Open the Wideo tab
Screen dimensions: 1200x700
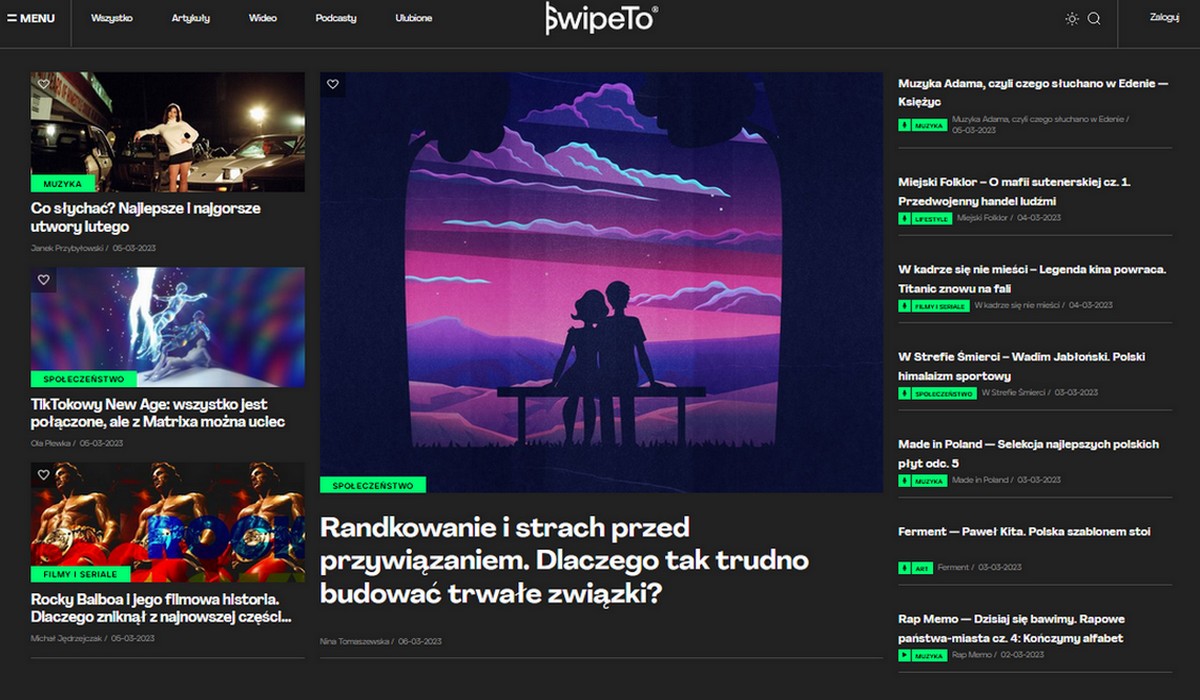click(x=262, y=17)
